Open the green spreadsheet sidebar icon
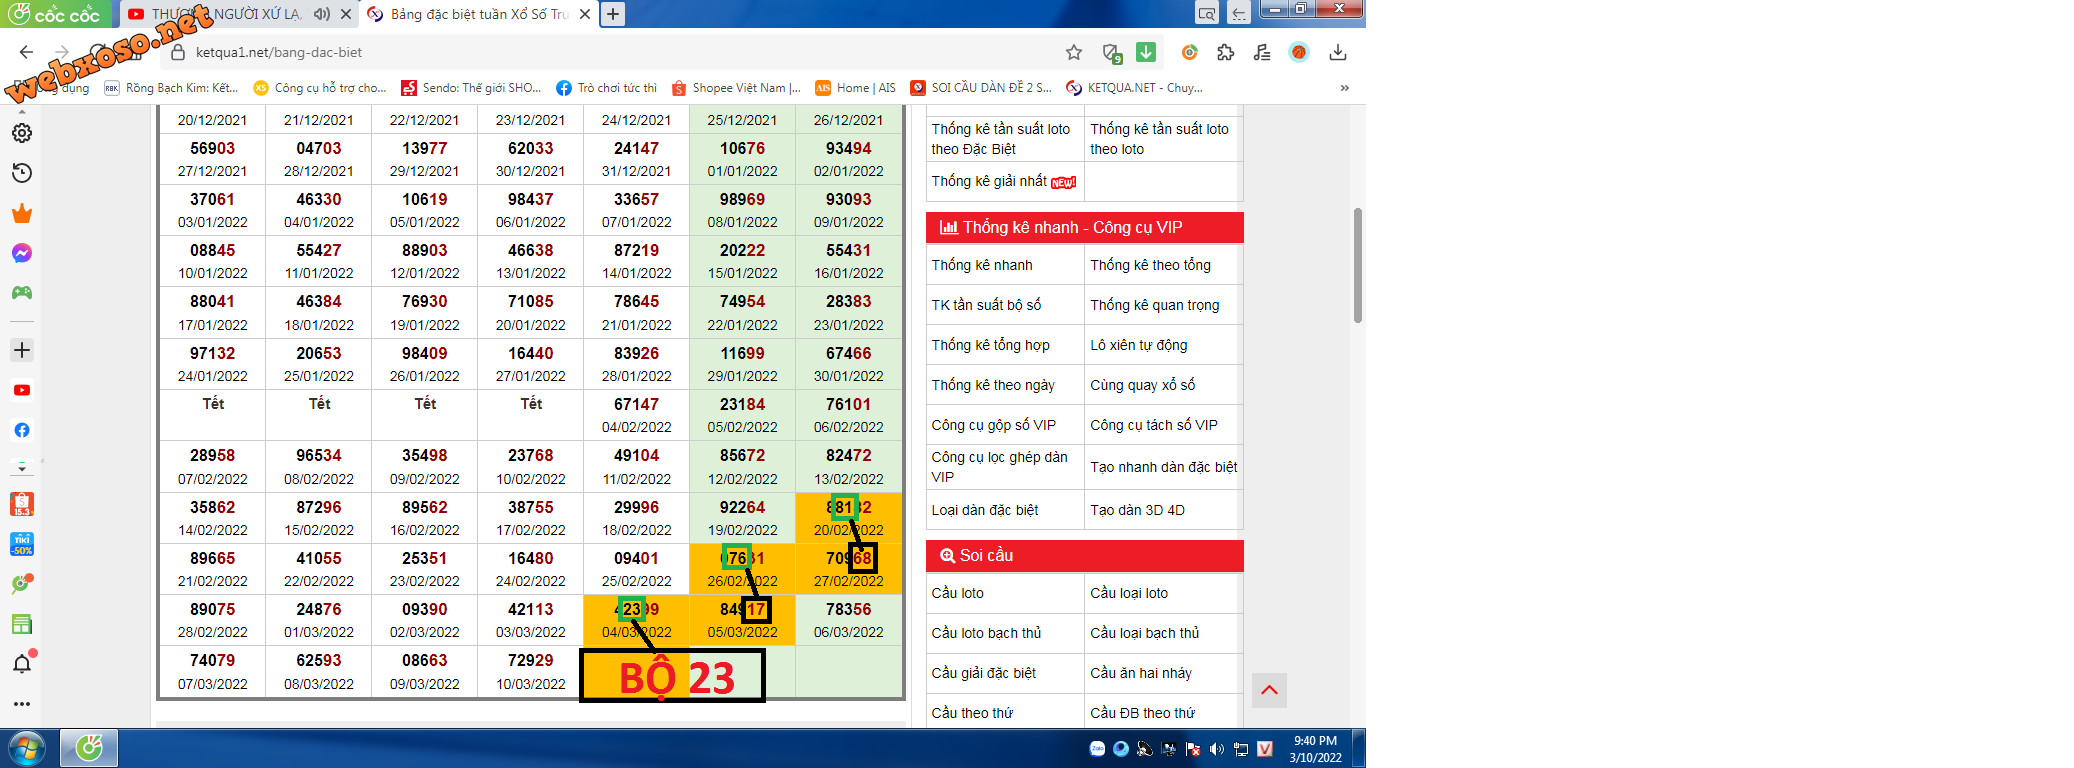2074x768 pixels. pos(22,624)
